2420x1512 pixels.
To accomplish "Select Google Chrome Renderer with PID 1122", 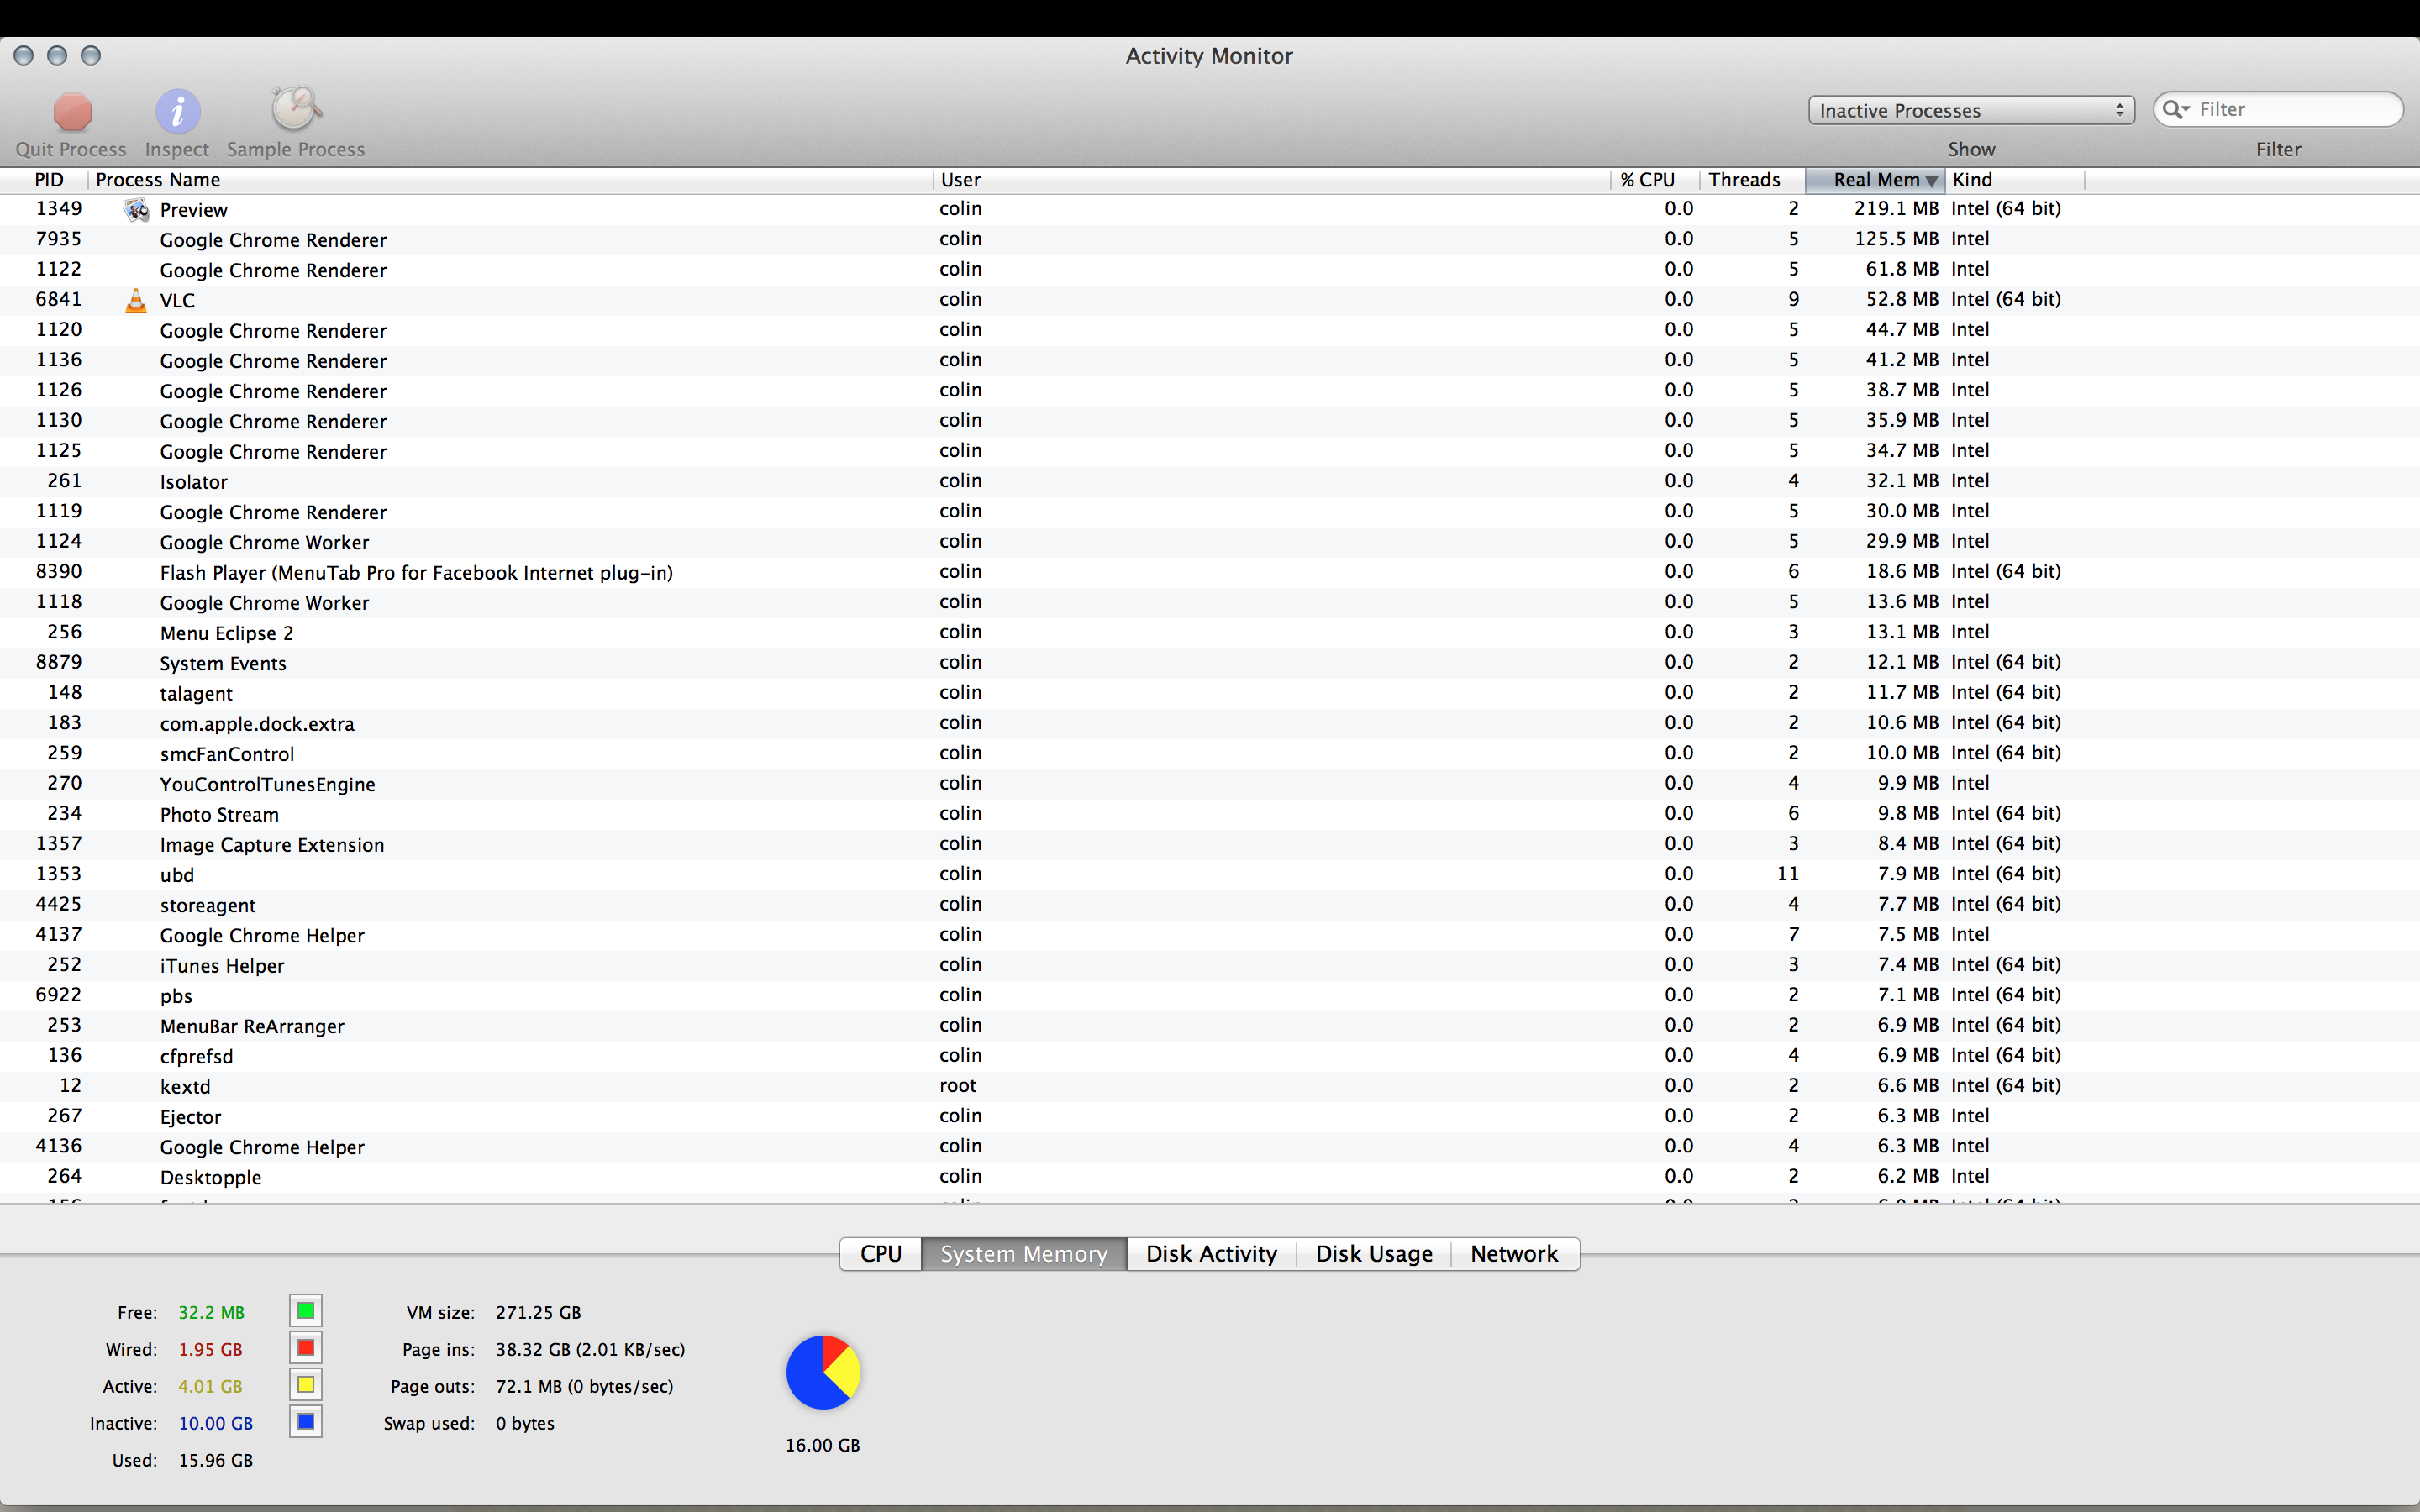I will coord(1210,269).
